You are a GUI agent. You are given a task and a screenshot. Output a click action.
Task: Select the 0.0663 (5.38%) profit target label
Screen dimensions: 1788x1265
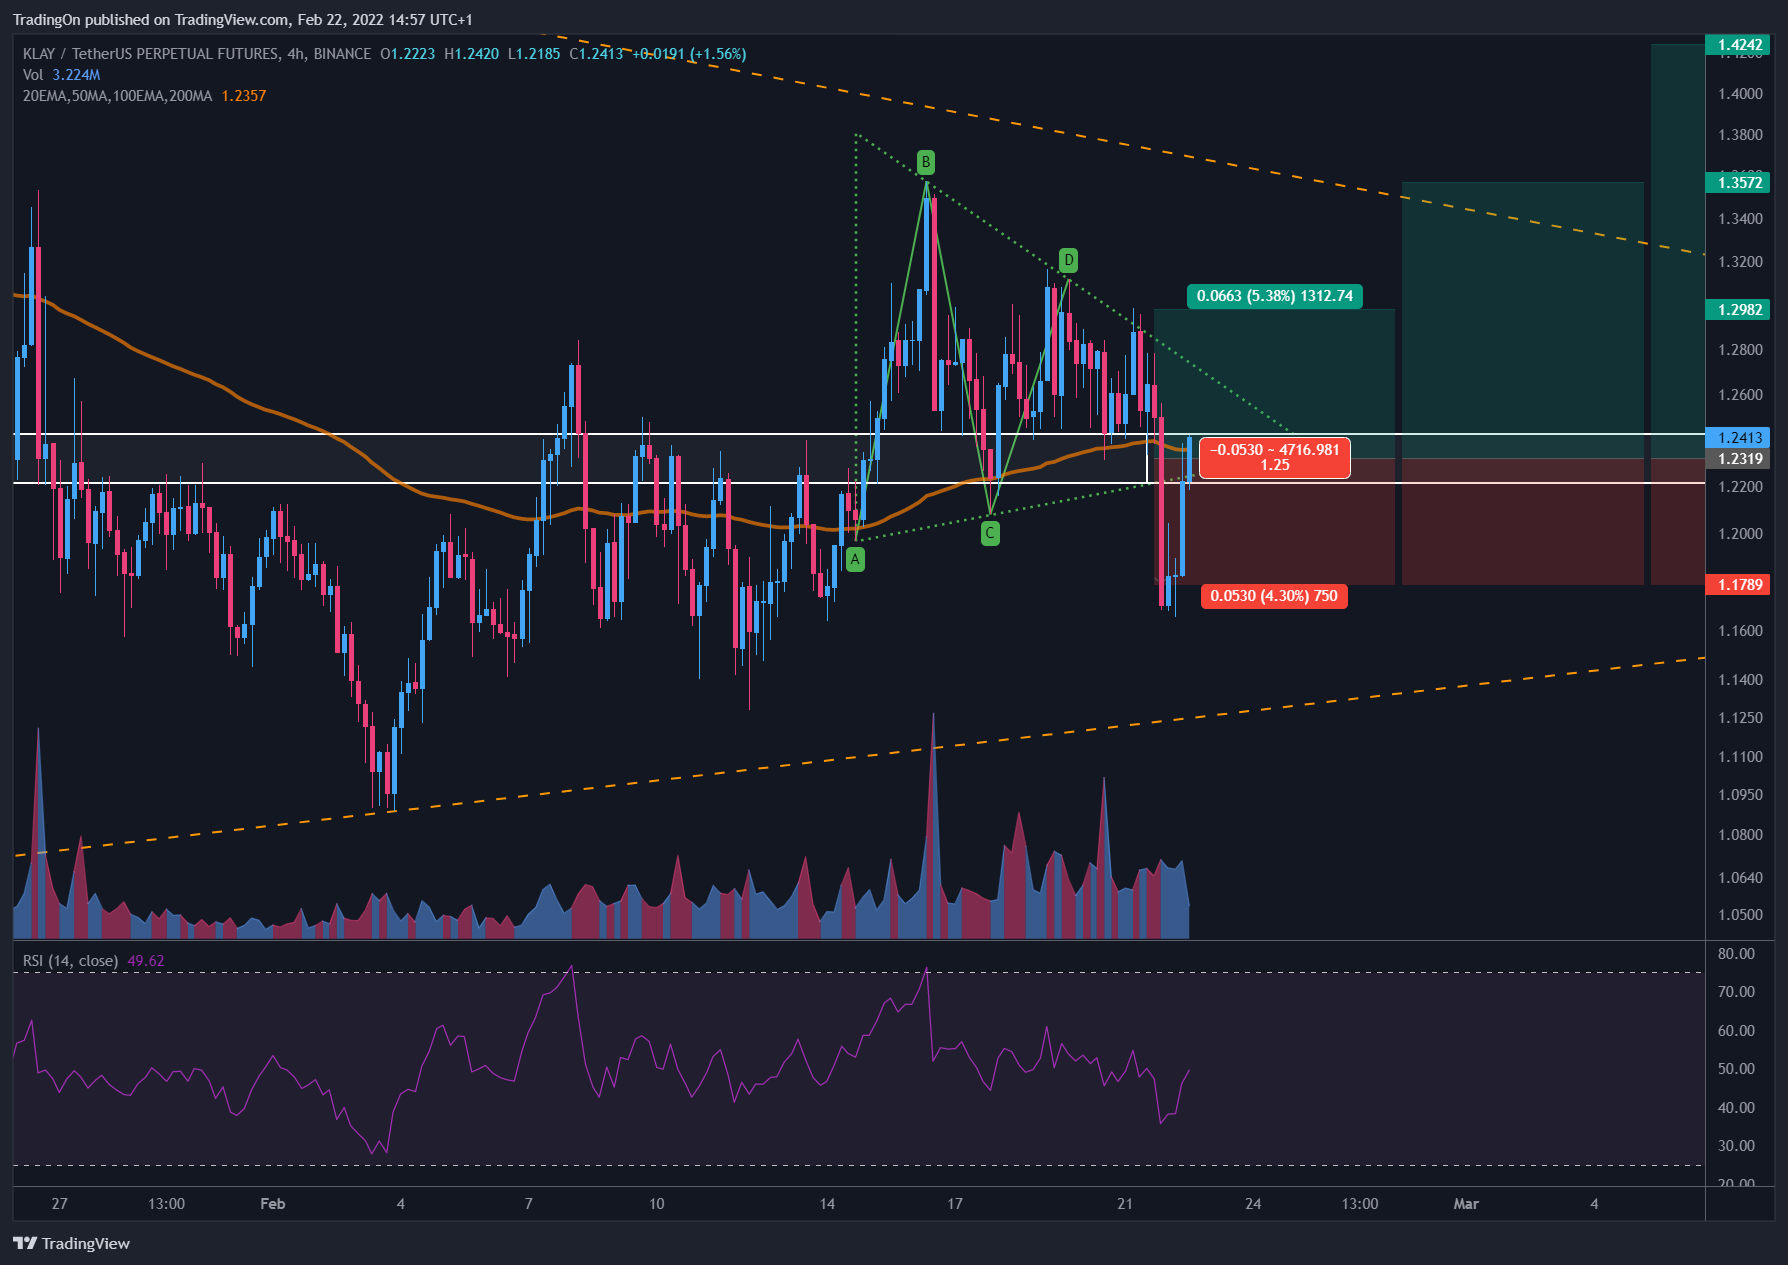tap(1275, 296)
